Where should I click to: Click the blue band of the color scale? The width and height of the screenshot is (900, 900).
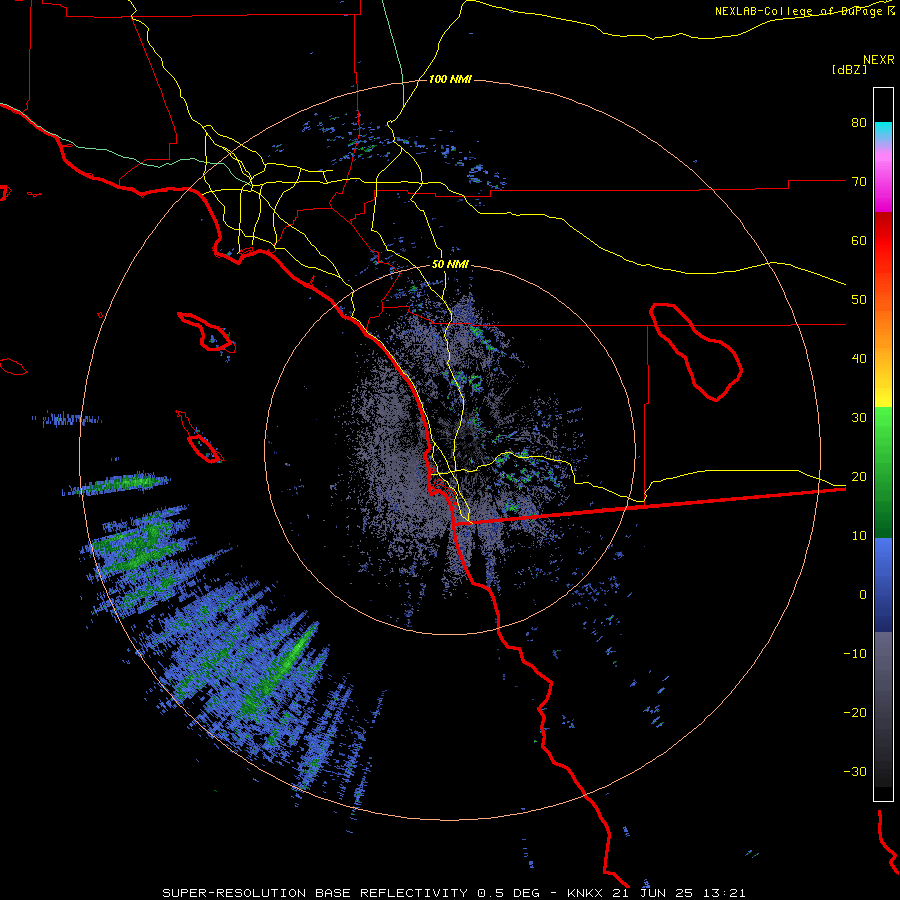(x=883, y=584)
